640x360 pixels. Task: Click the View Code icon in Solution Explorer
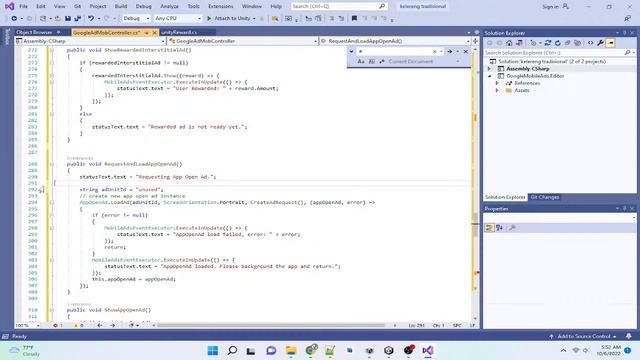coord(590,43)
